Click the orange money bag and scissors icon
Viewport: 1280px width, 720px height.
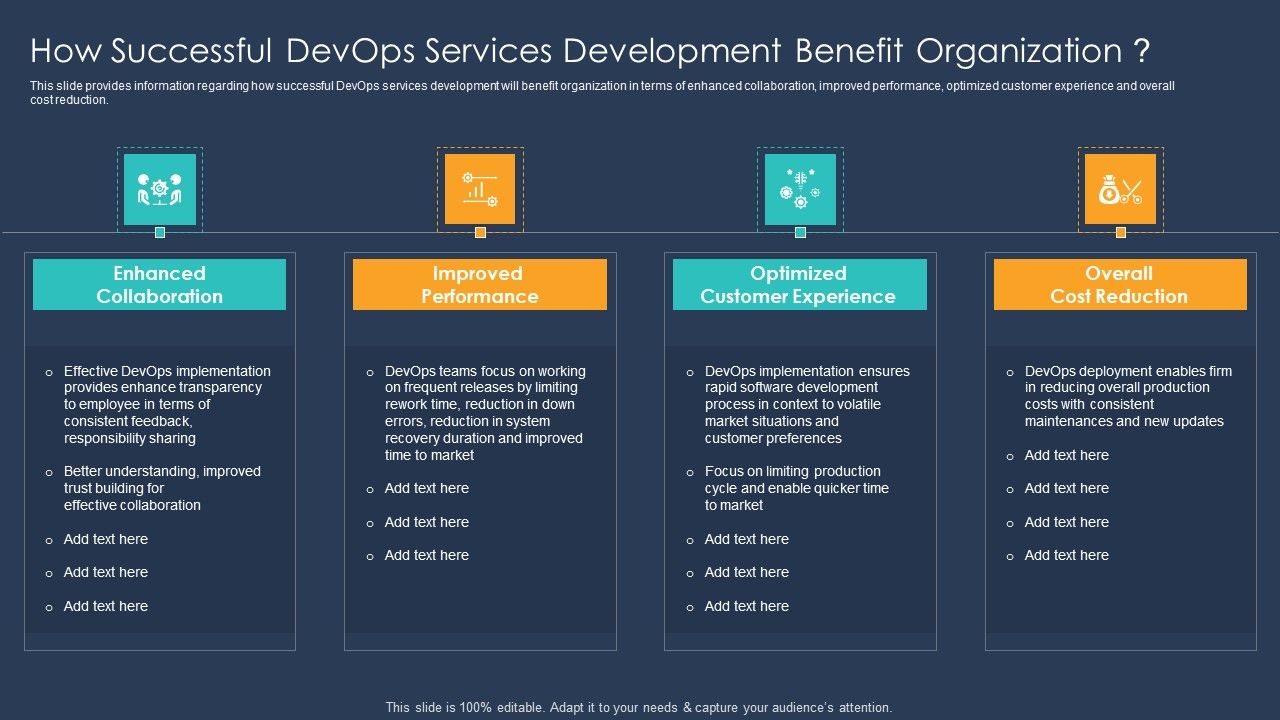pyautogui.click(x=1120, y=189)
